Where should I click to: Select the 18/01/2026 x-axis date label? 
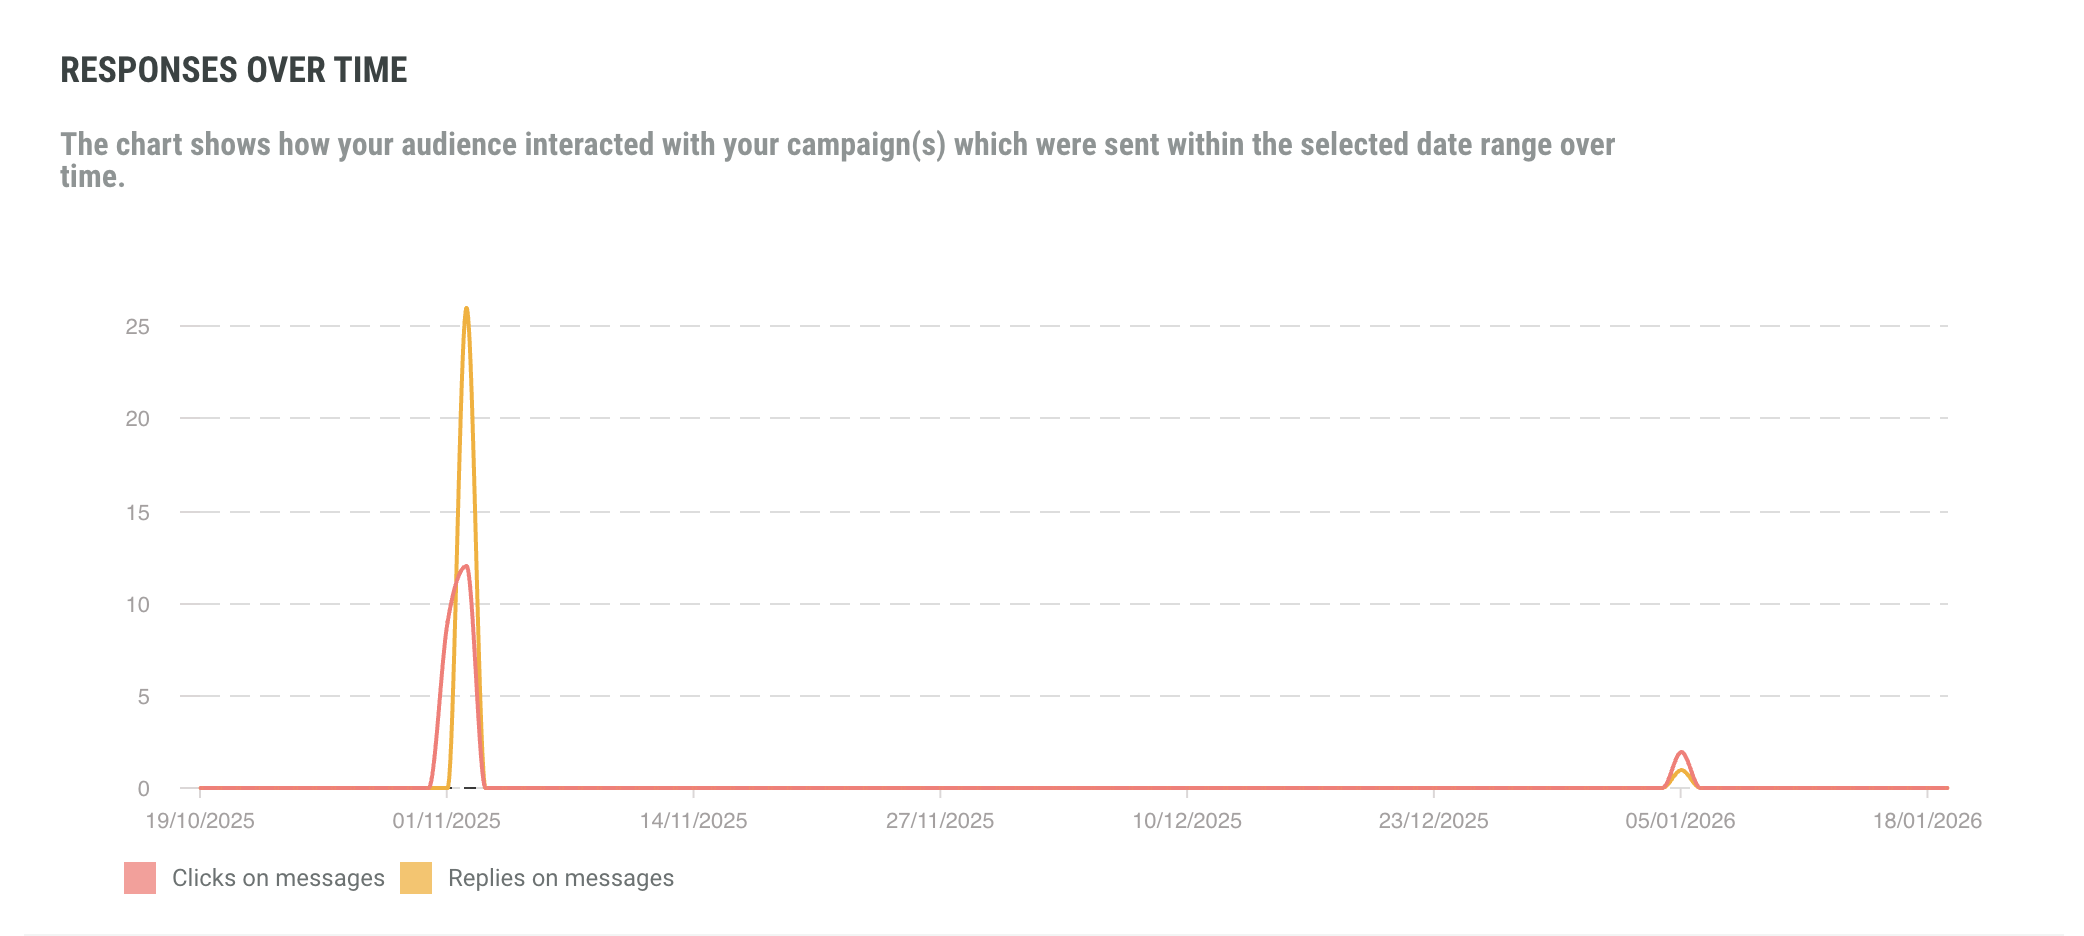pyautogui.click(x=1927, y=821)
